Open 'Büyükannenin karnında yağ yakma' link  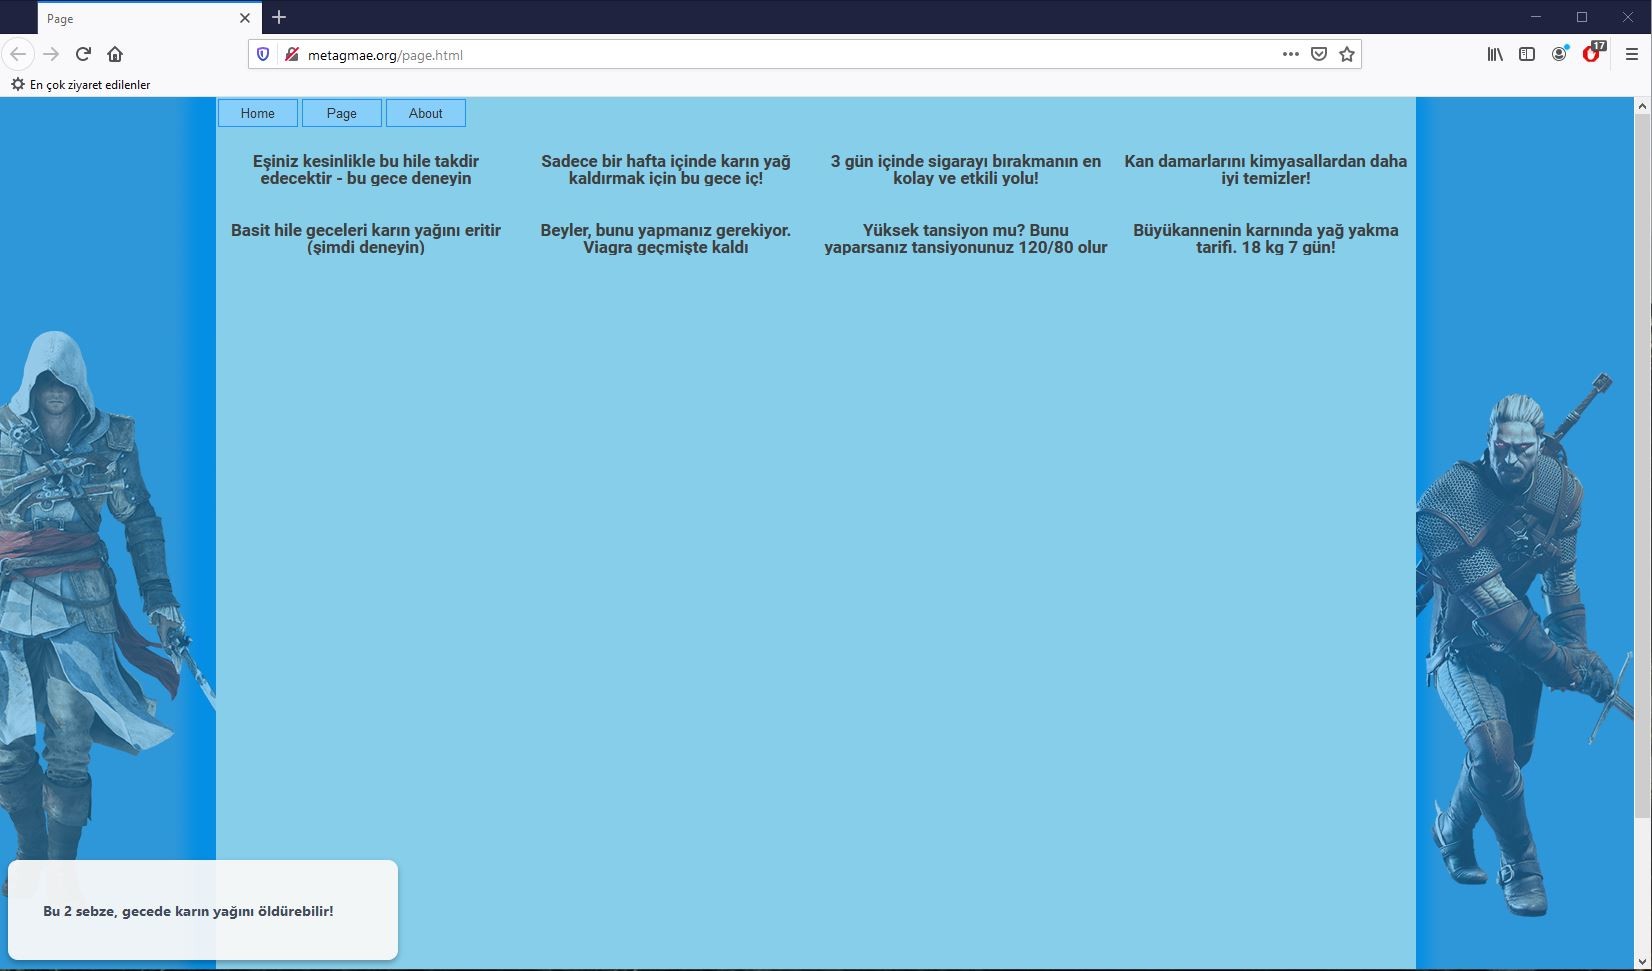coord(1266,239)
